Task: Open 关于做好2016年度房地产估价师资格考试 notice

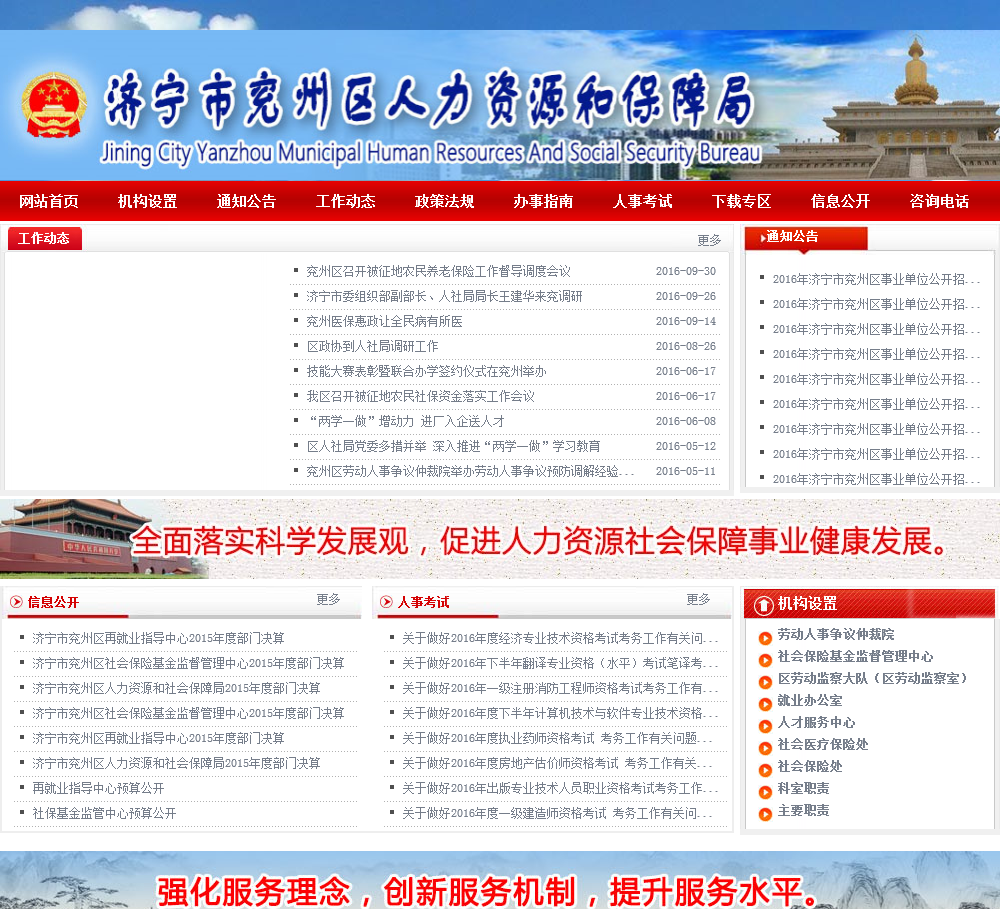Action: point(557,763)
